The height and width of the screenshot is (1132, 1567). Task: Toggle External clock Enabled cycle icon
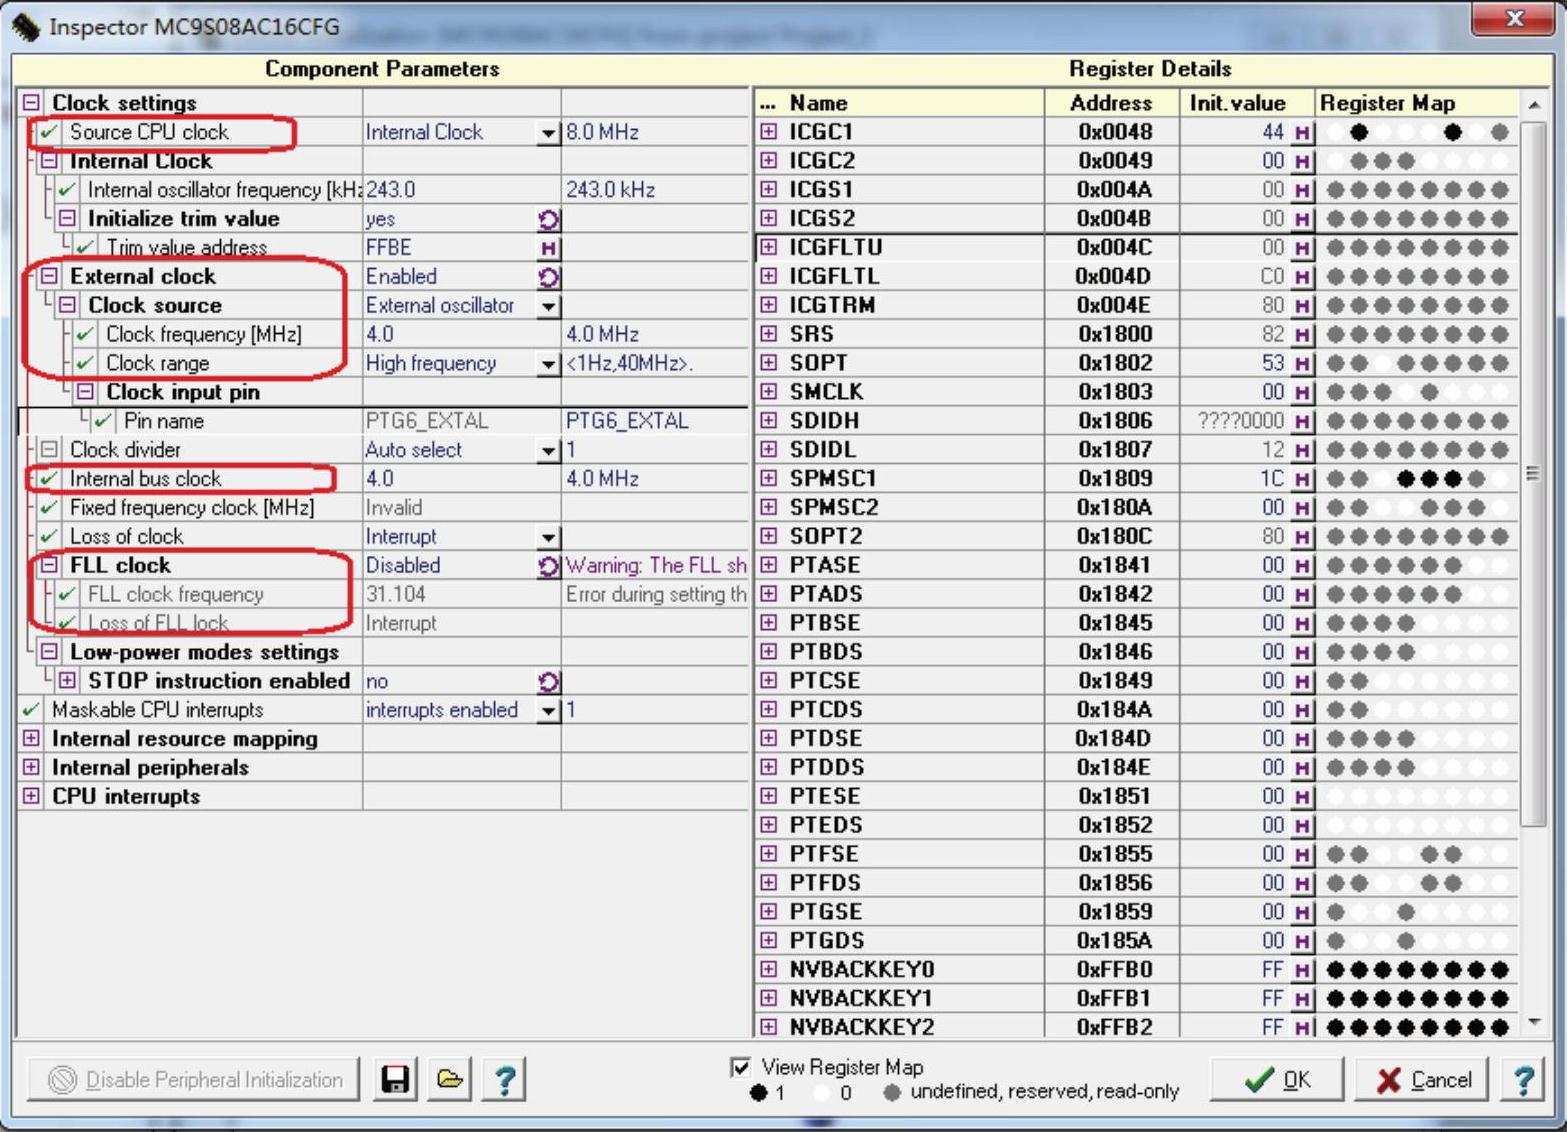[x=548, y=277]
